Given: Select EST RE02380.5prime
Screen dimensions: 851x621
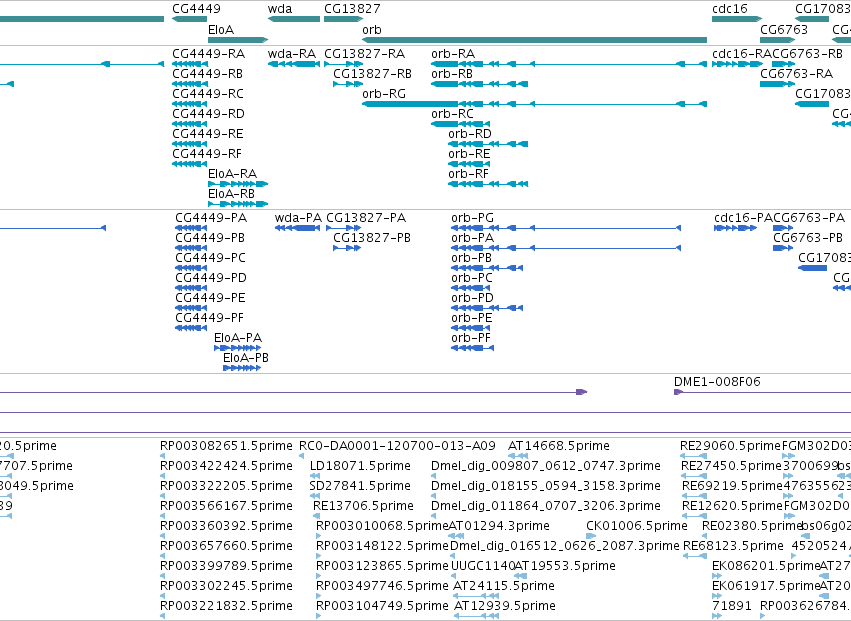Looking at the screenshot, I should click(x=752, y=527).
